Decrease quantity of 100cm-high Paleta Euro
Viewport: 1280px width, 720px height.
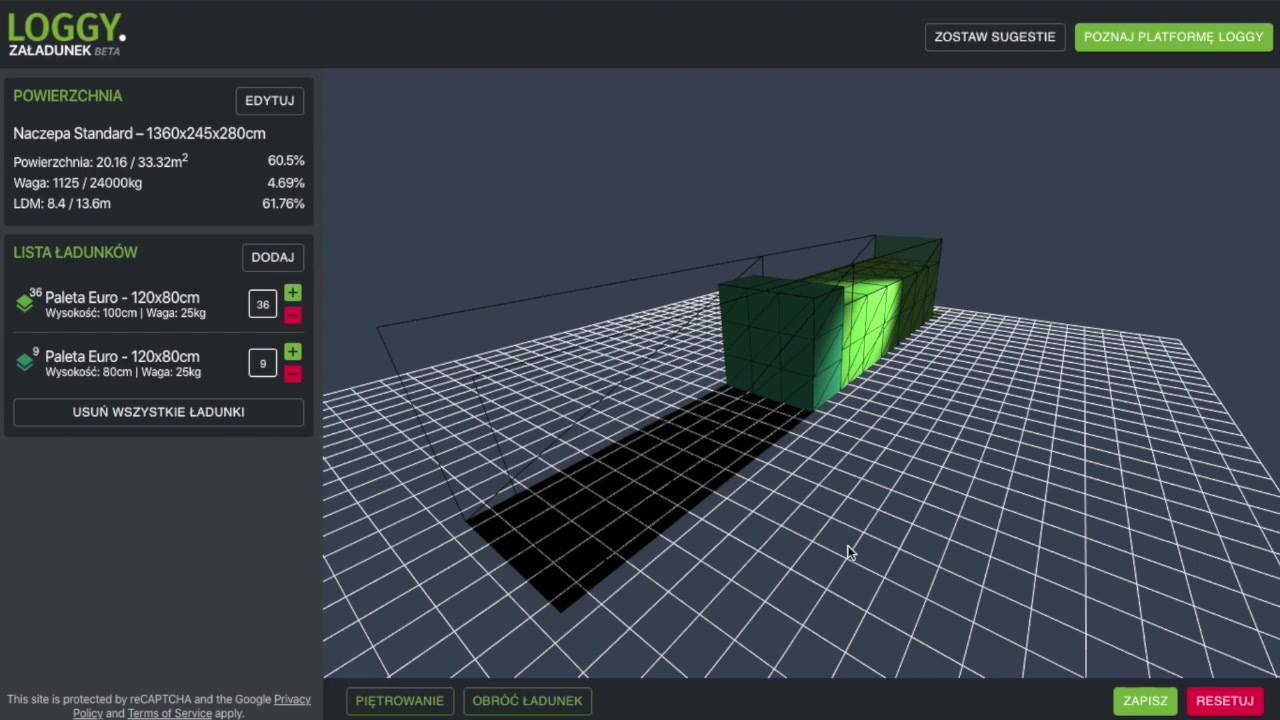[292, 315]
